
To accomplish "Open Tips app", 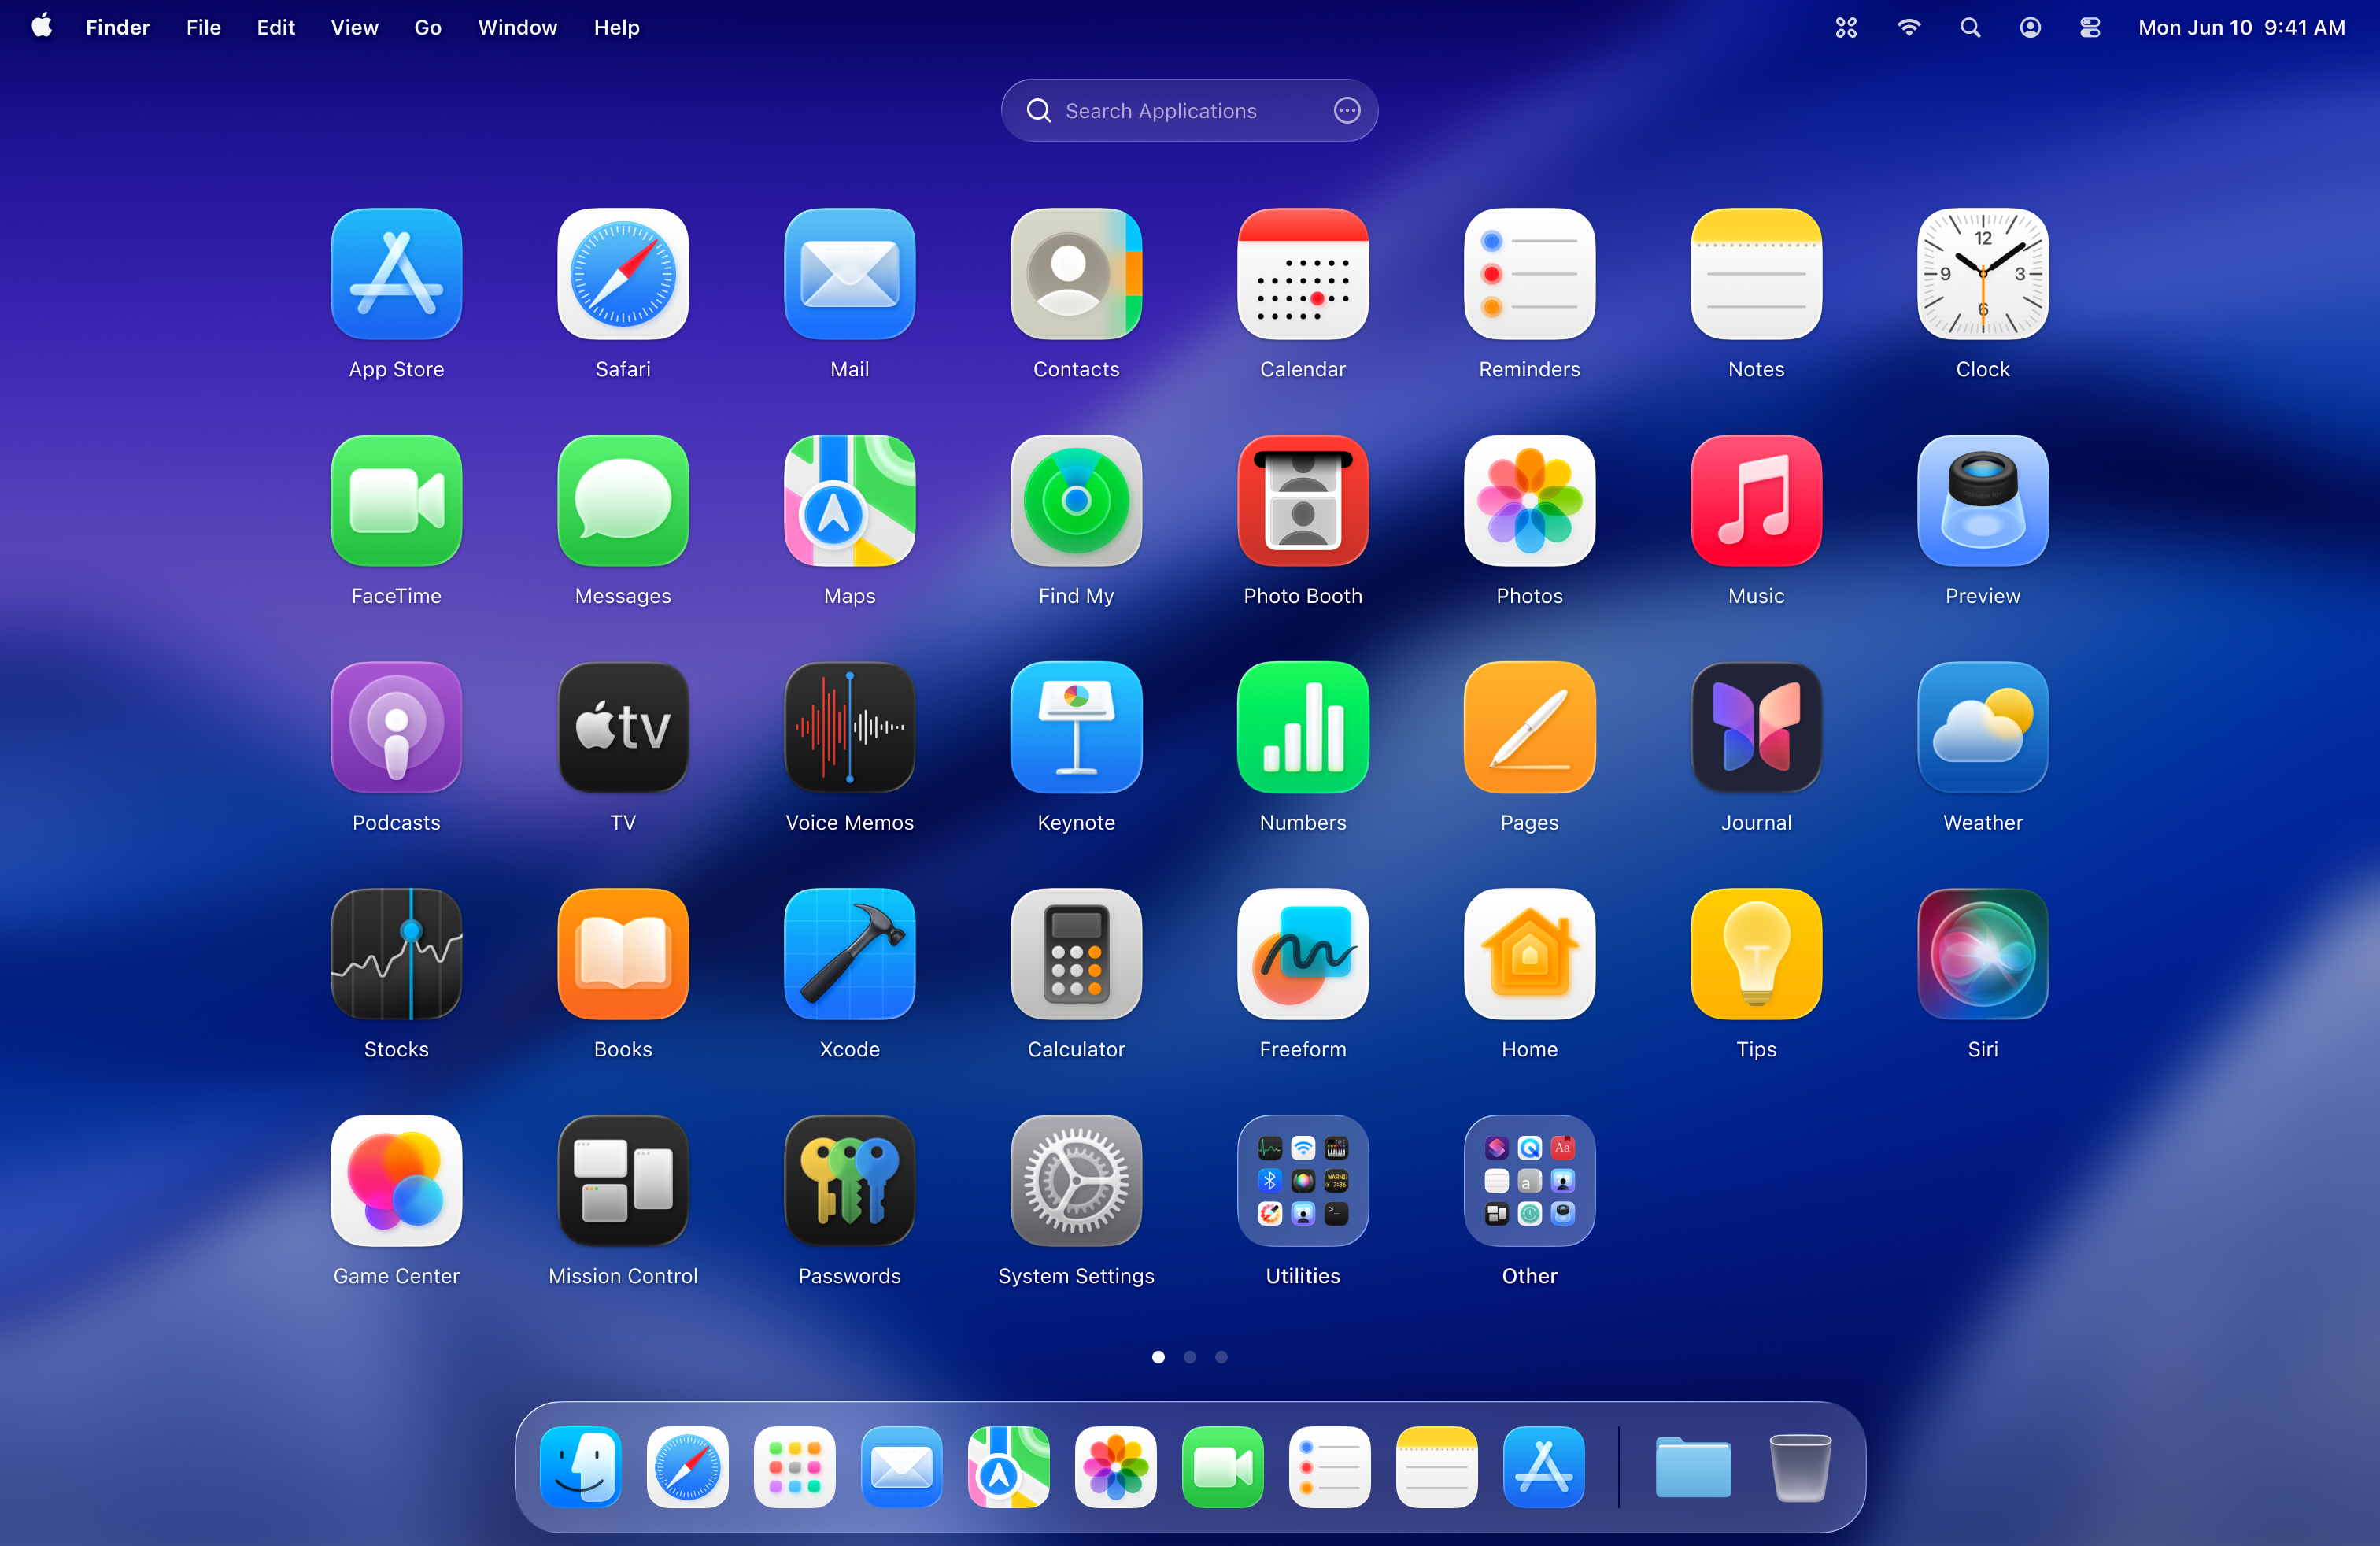I will click(x=1756, y=954).
